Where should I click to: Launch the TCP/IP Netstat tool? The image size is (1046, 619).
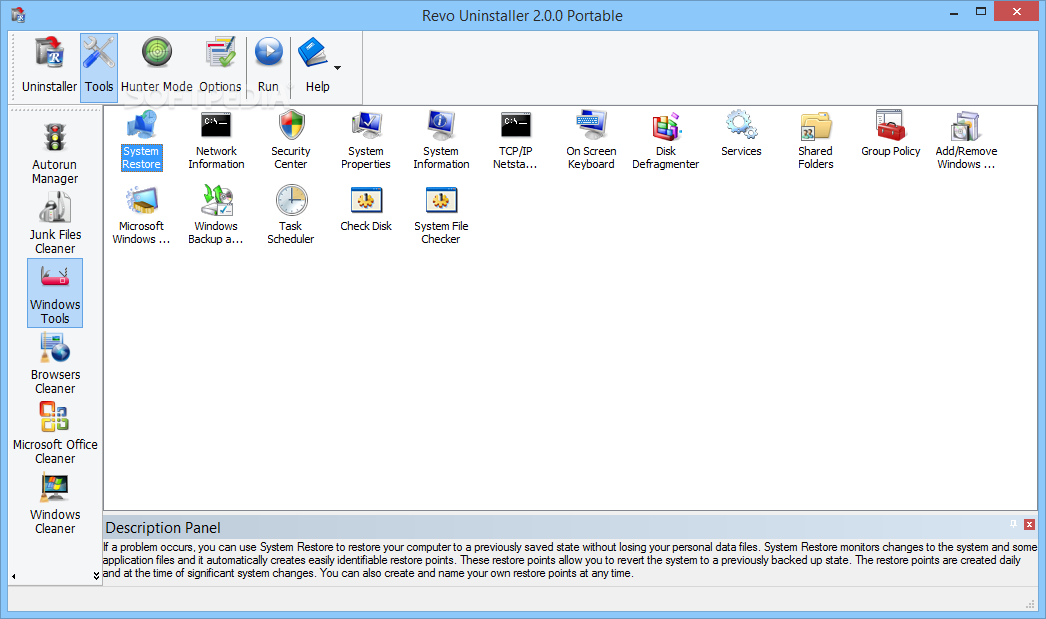[x=515, y=141]
